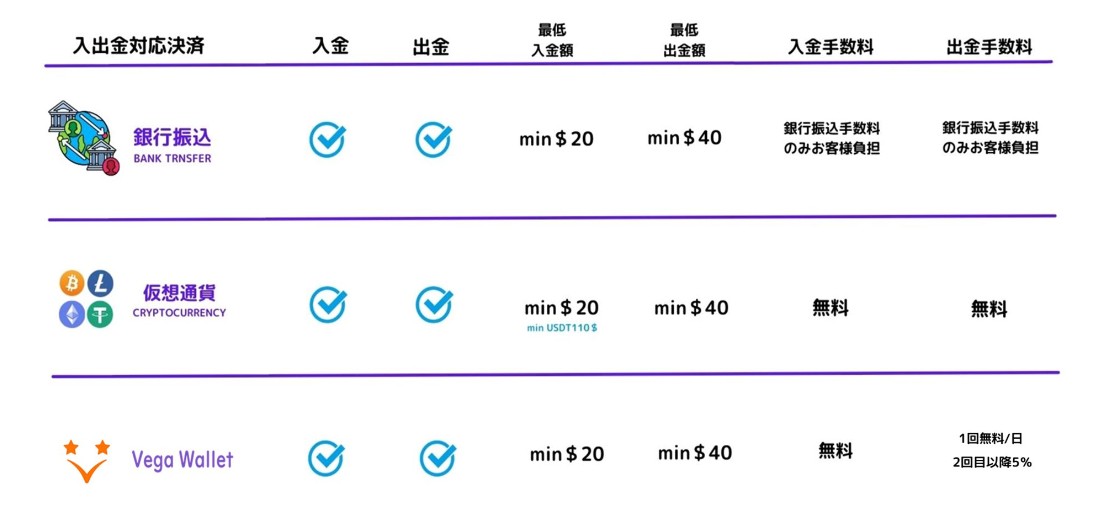This screenshot has height=527, width=1097.
Task: Click the Ethereum coin icon
Action: coord(71,314)
